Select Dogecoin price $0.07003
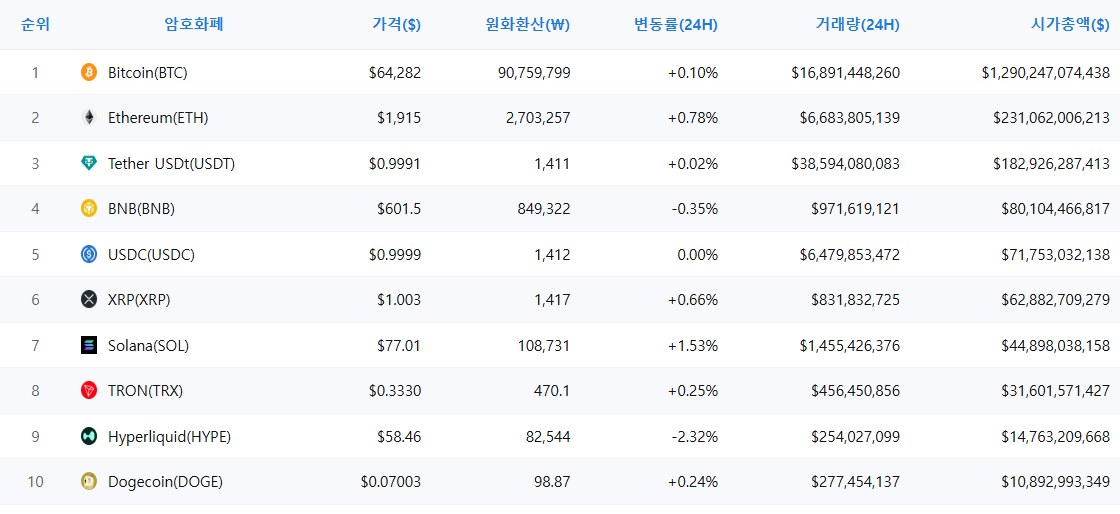 pyautogui.click(x=391, y=483)
